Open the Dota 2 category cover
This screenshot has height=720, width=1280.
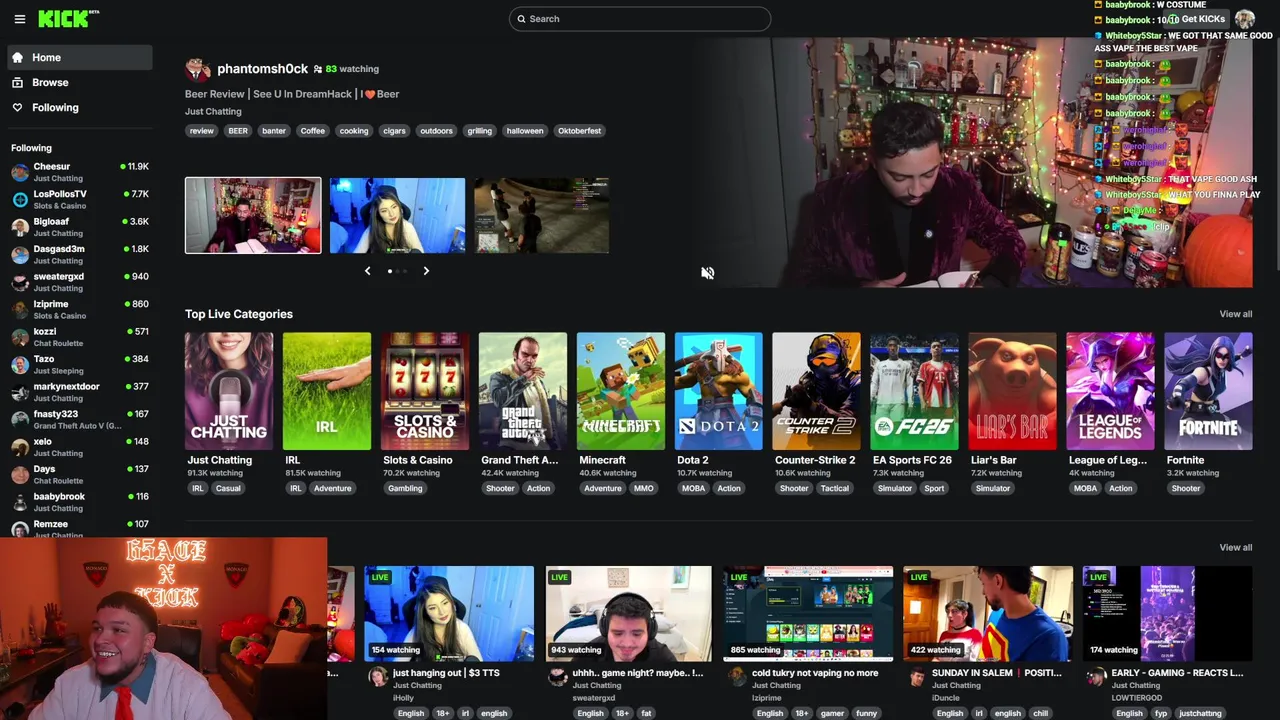tap(719, 391)
